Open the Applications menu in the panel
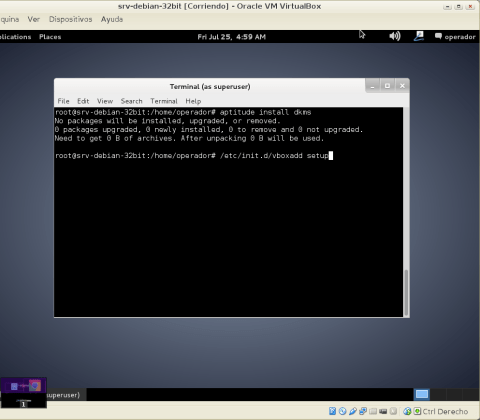Image resolution: width=480 pixels, height=420 pixels. [15, 37]
